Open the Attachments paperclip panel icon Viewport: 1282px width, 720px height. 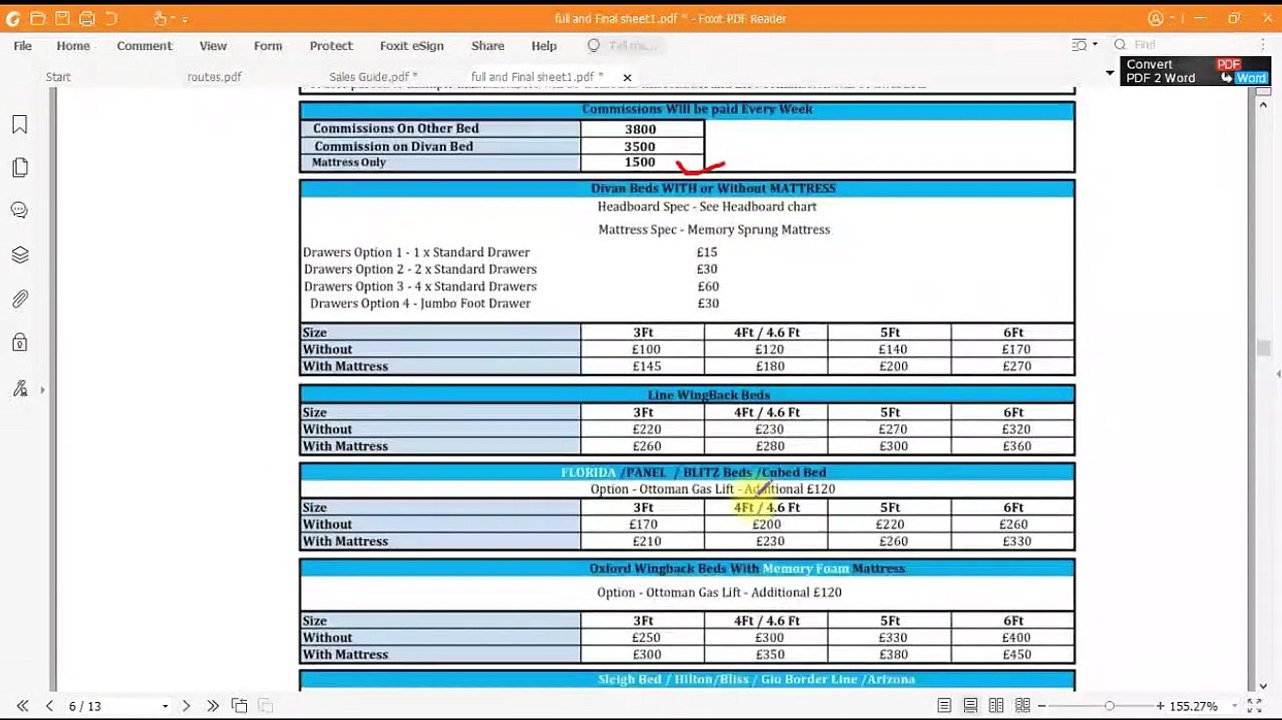(20, 299)
